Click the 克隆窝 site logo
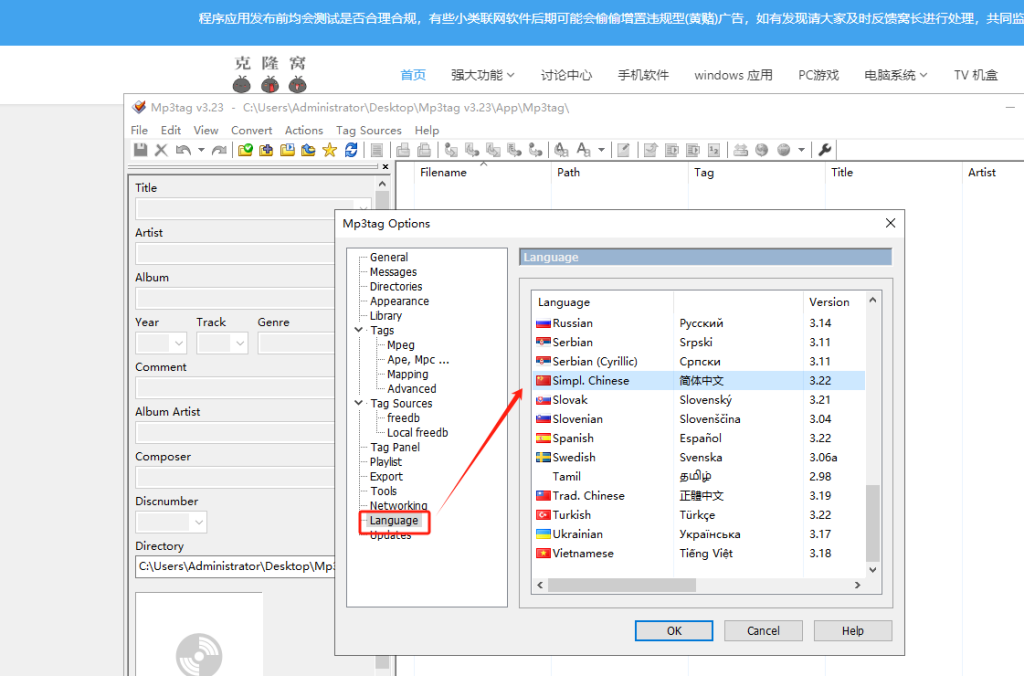 point(270,74)
